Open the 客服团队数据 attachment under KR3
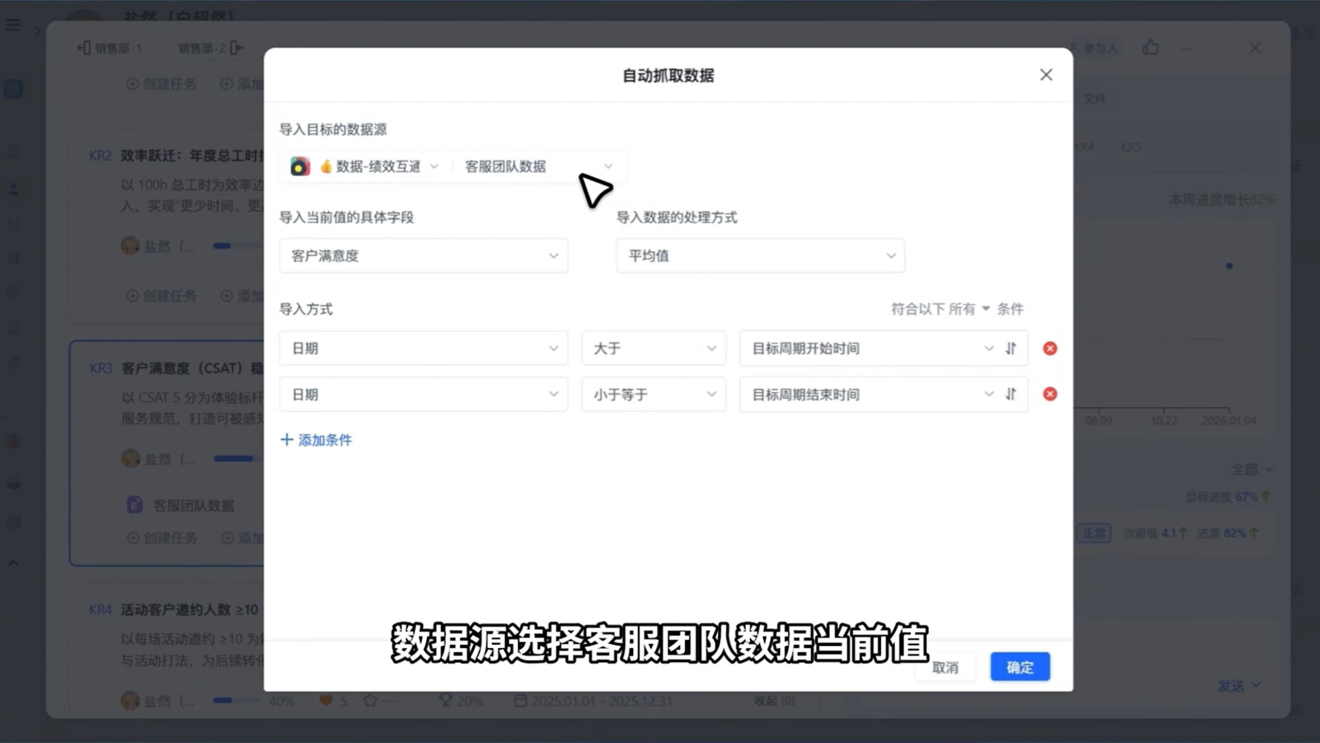The image size is (1320, 743). click(x=181, y=506)
